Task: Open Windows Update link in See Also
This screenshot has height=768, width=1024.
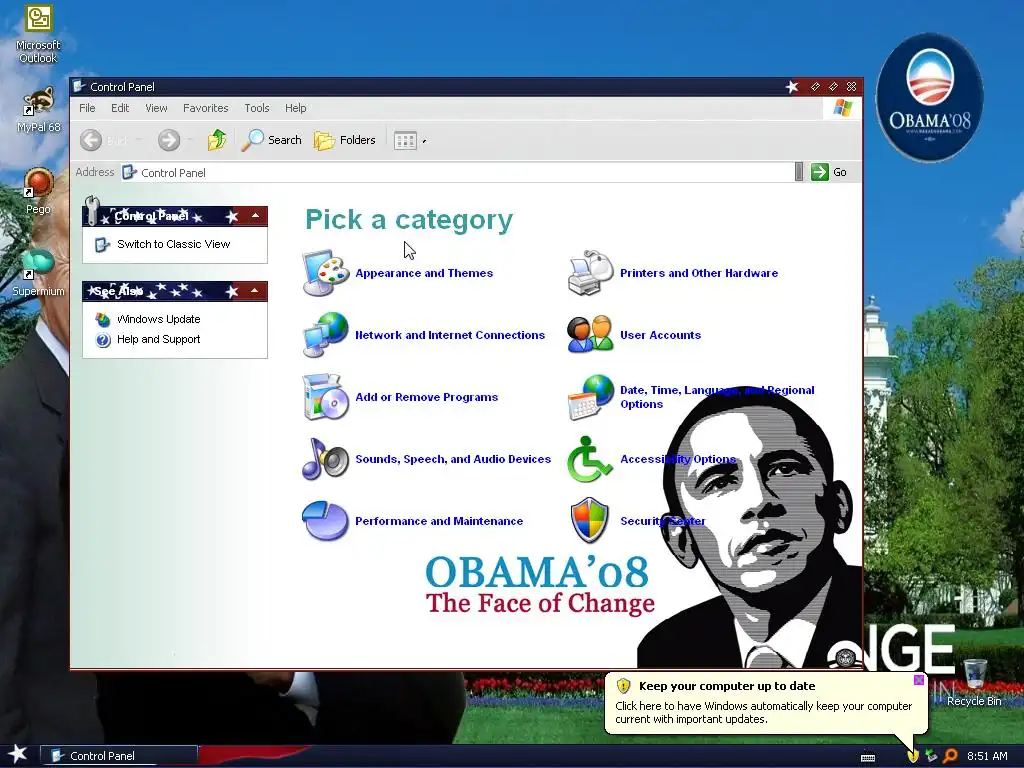Action: 159,319
